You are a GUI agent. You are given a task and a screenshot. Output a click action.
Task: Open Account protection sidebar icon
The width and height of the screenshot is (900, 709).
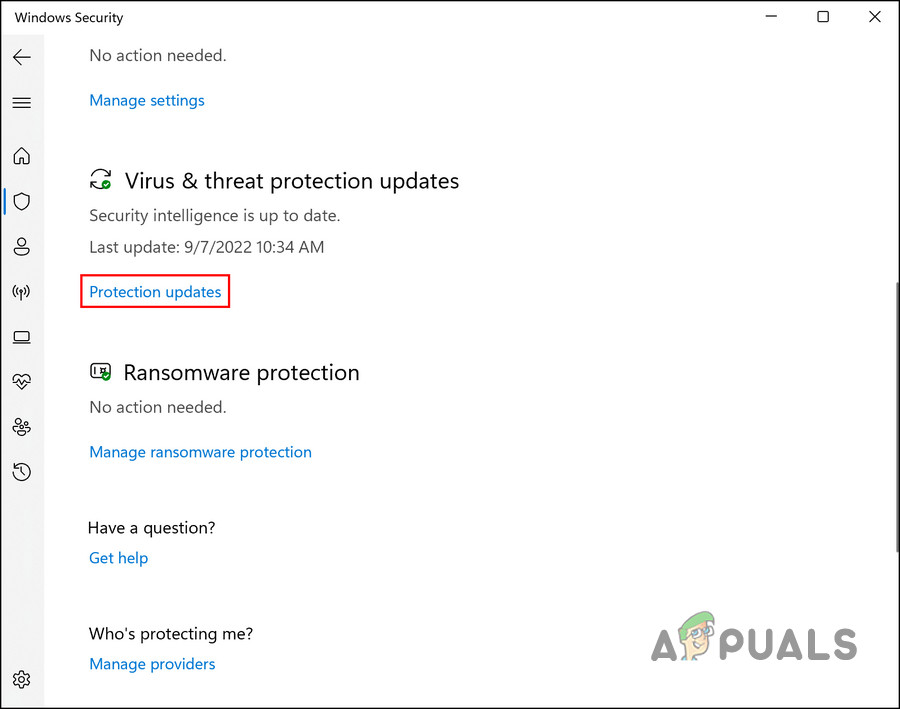21,246
